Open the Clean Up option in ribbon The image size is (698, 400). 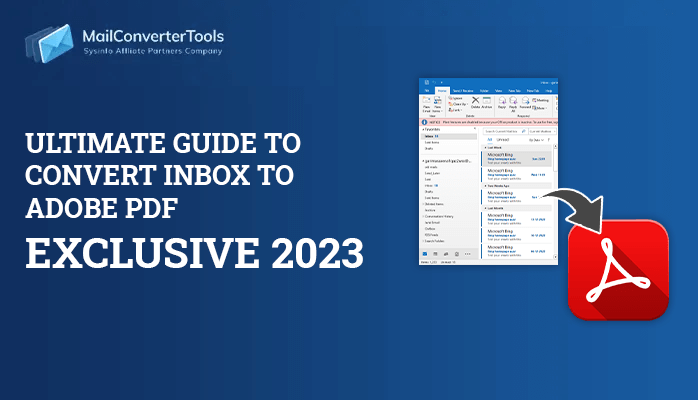pyautogui.click(x=458, y=104)
